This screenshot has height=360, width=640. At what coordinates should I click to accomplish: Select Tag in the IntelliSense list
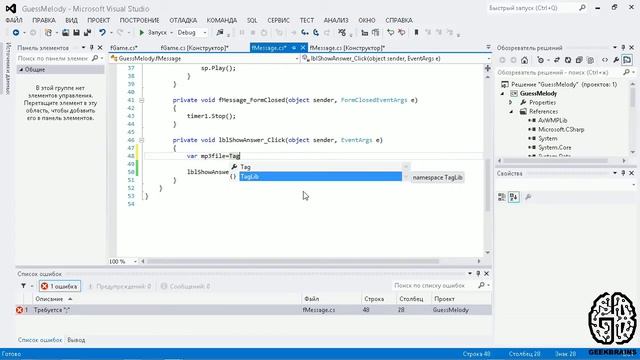[320, 167]
